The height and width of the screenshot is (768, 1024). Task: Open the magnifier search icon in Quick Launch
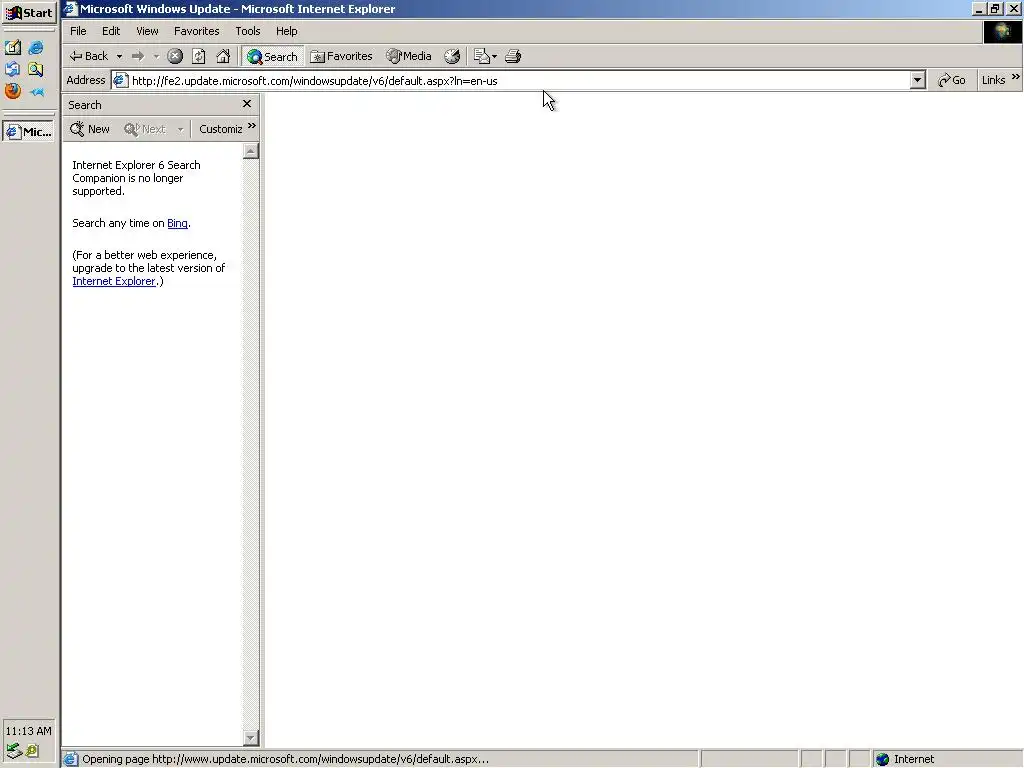click(36, 69)
